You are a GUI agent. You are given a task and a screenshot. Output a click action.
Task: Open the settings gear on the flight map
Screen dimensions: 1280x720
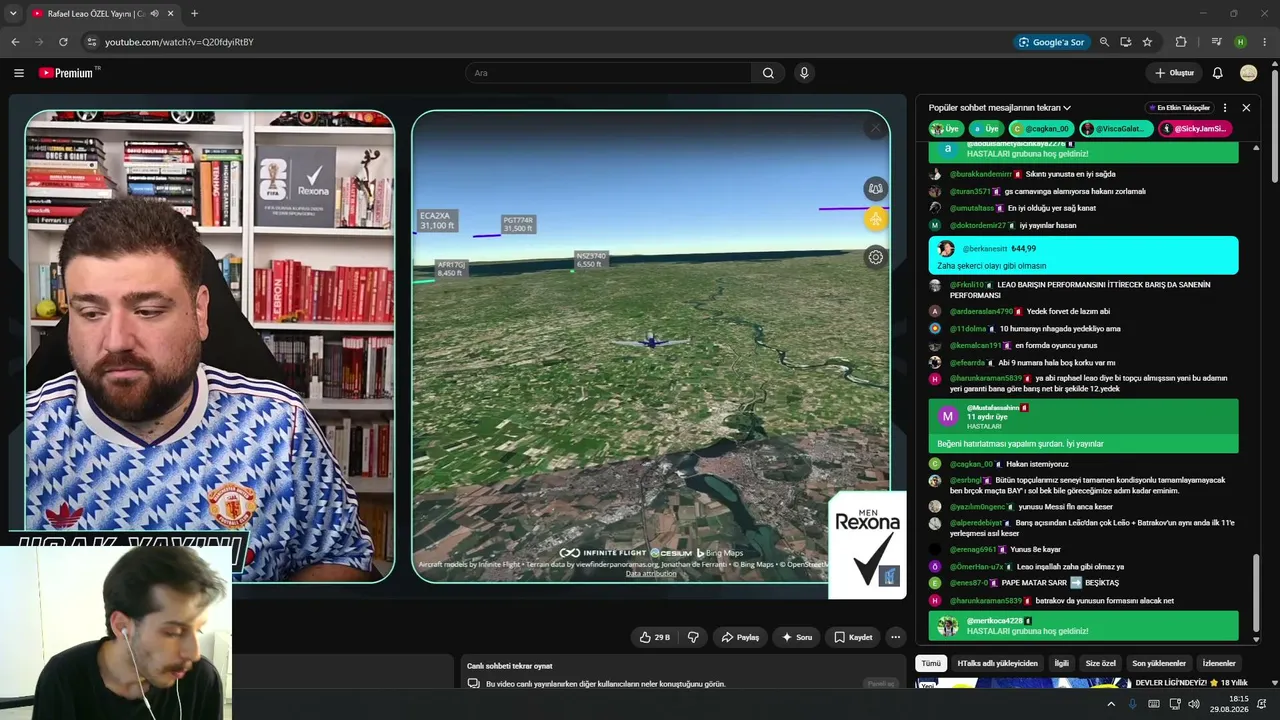pyautogui.click(x=875, y=257)
